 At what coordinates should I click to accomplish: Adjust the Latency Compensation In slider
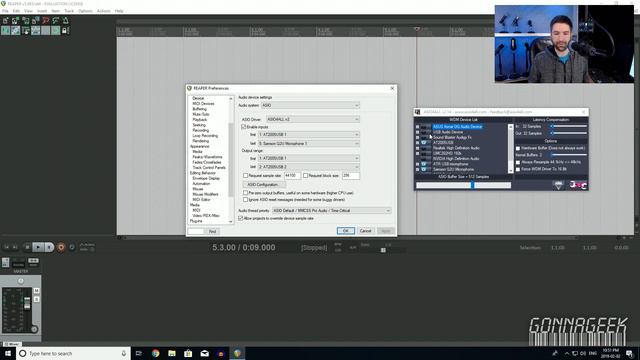568,127
